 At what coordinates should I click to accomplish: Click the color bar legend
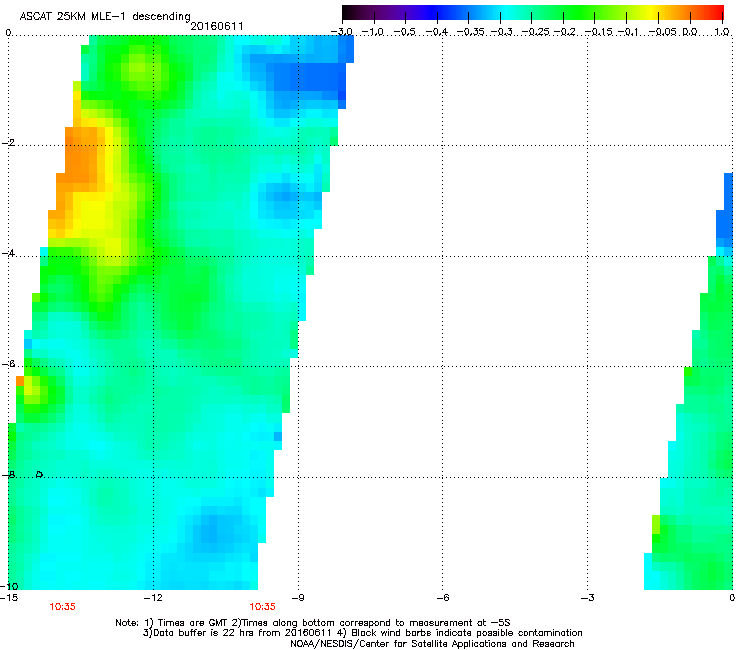click(533, 13)
